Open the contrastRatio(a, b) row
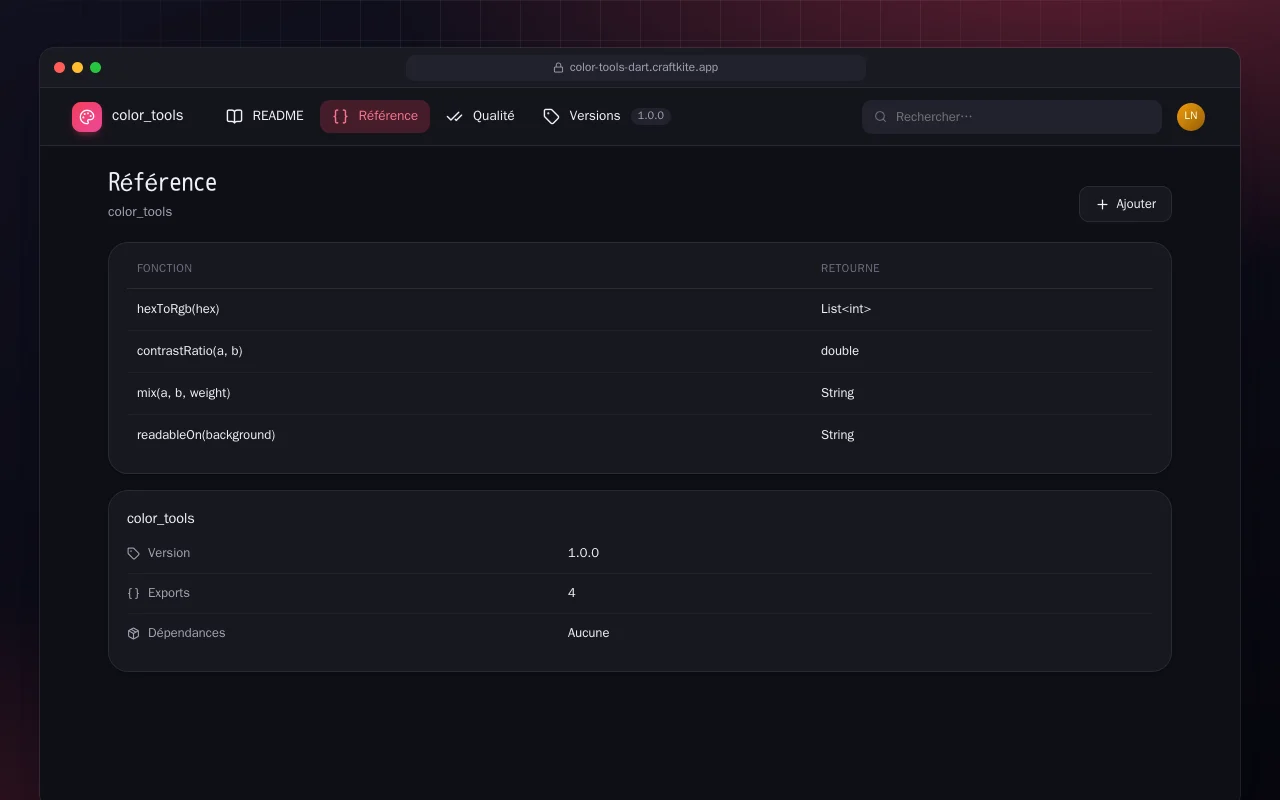 tap(640, 351)
